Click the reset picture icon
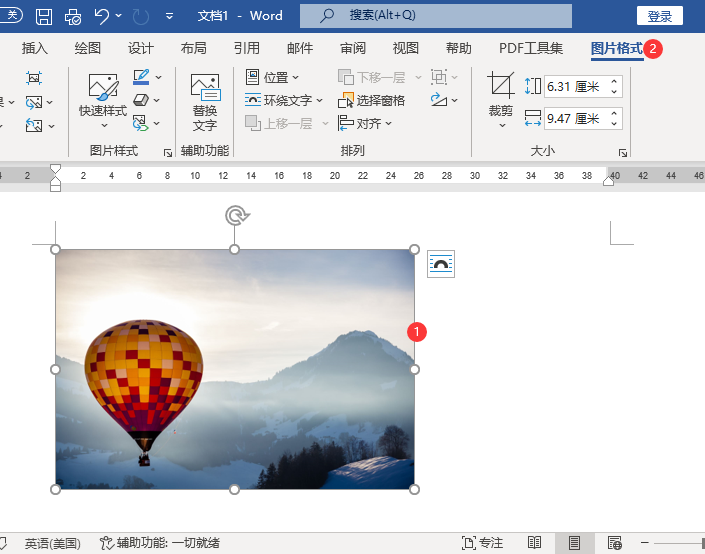This screenshot has height=554, width=705. pyautogui.click(x=34, y=126)
